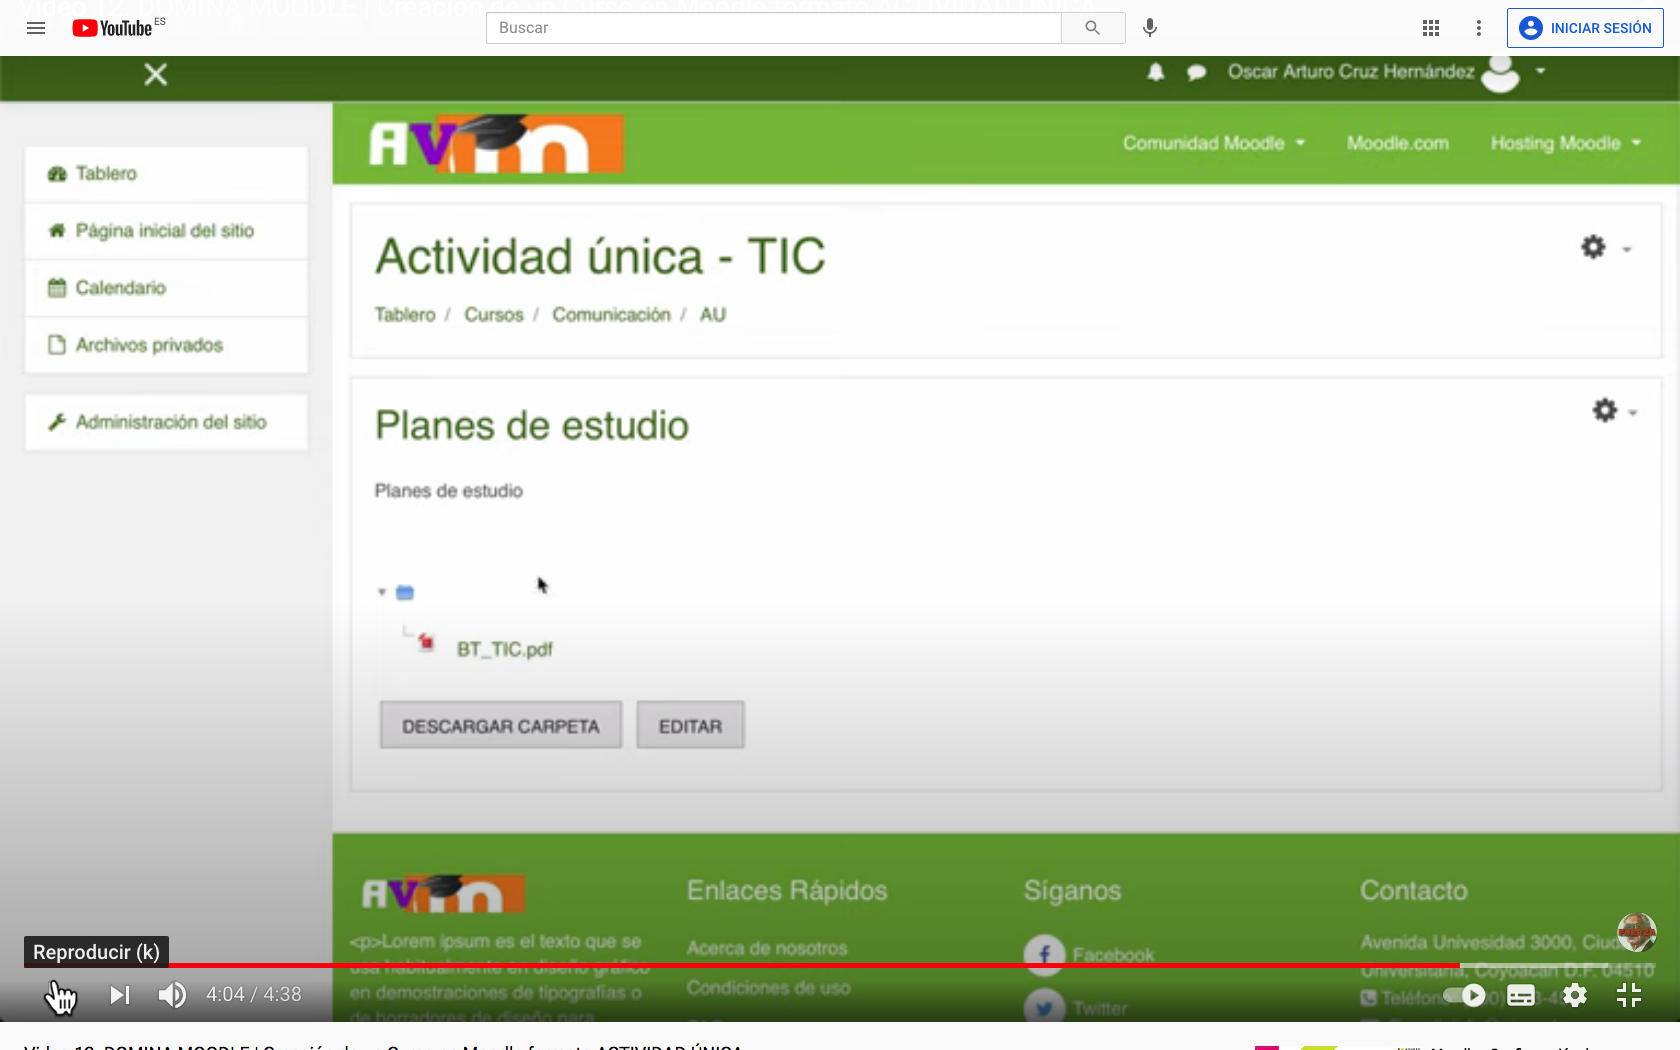Screen dimensions: 1680x1050
Task: Click the YouTube search magnifier button
Action: (1092, 28)
